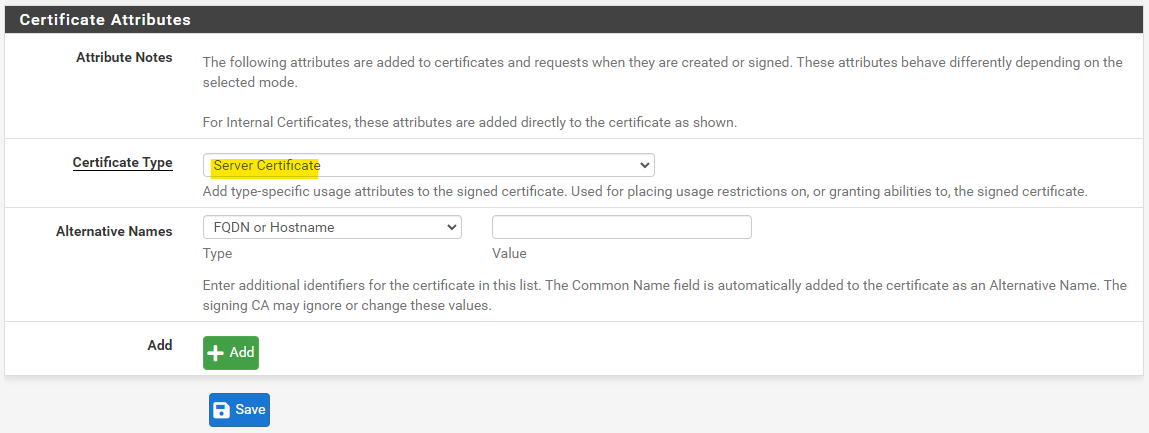Viewport: 1149px width, 433px height.
Task: Click the Add row label text
Action: (160, 345)
